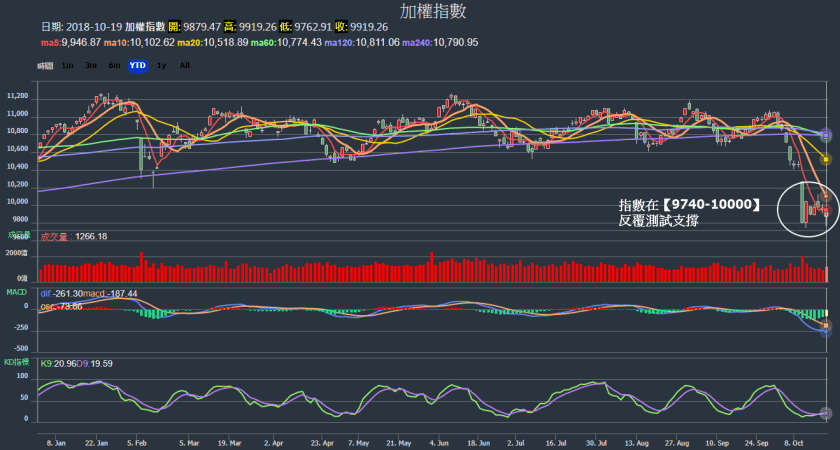Set chart range to 1y
The width and height of the screenshot is (840, 450).
(161, 65)
